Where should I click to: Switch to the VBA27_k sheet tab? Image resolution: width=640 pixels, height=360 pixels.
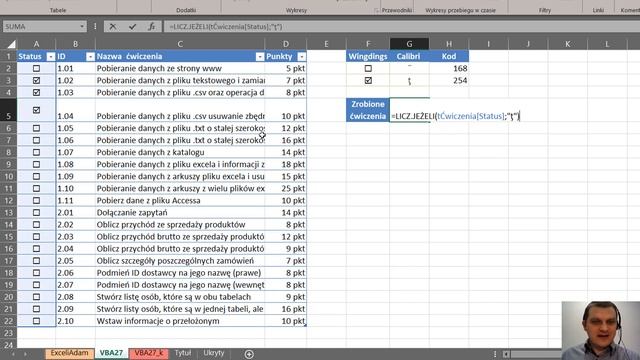coord(149,353)
